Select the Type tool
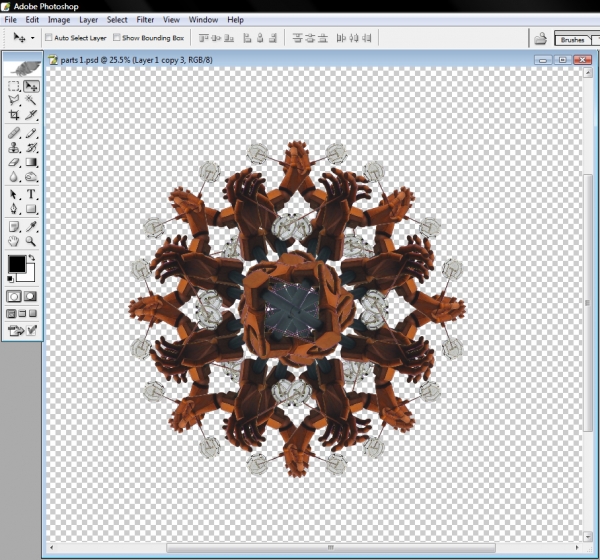The width and height of the screenshot is (600, 560). [x=31, y=194]
